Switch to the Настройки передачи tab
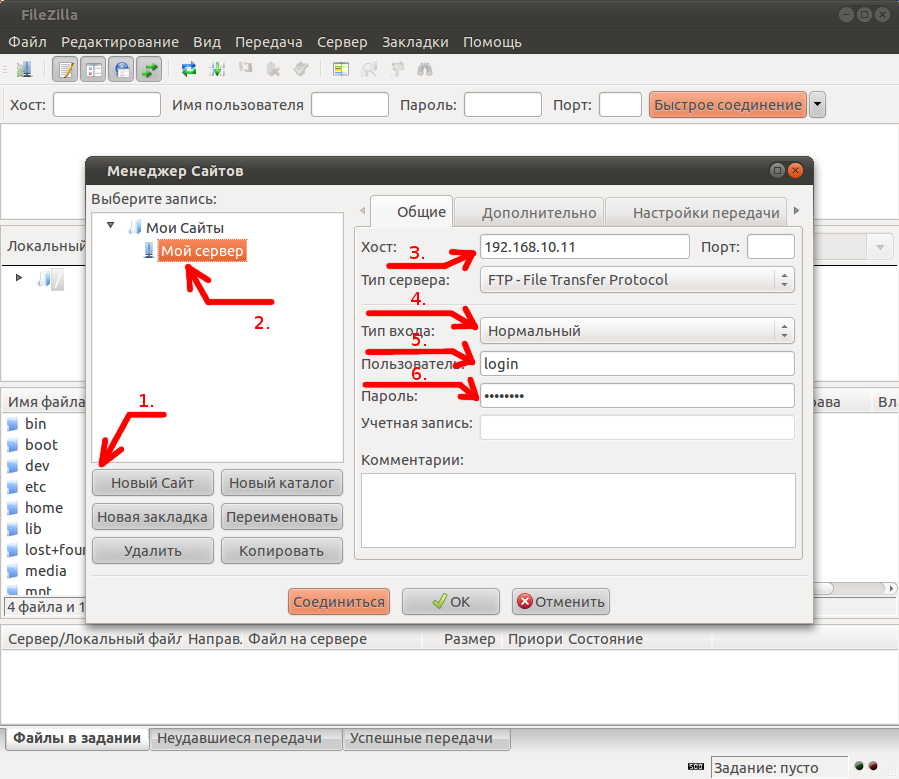 click(x=696, y=213)
